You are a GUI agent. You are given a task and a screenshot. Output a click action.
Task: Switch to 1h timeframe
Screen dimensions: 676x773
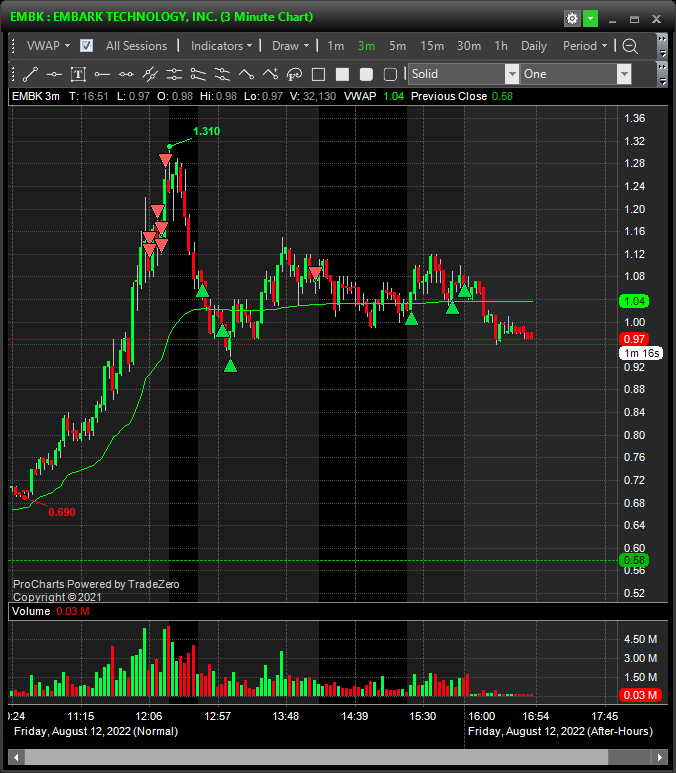(x=501, y=46)
